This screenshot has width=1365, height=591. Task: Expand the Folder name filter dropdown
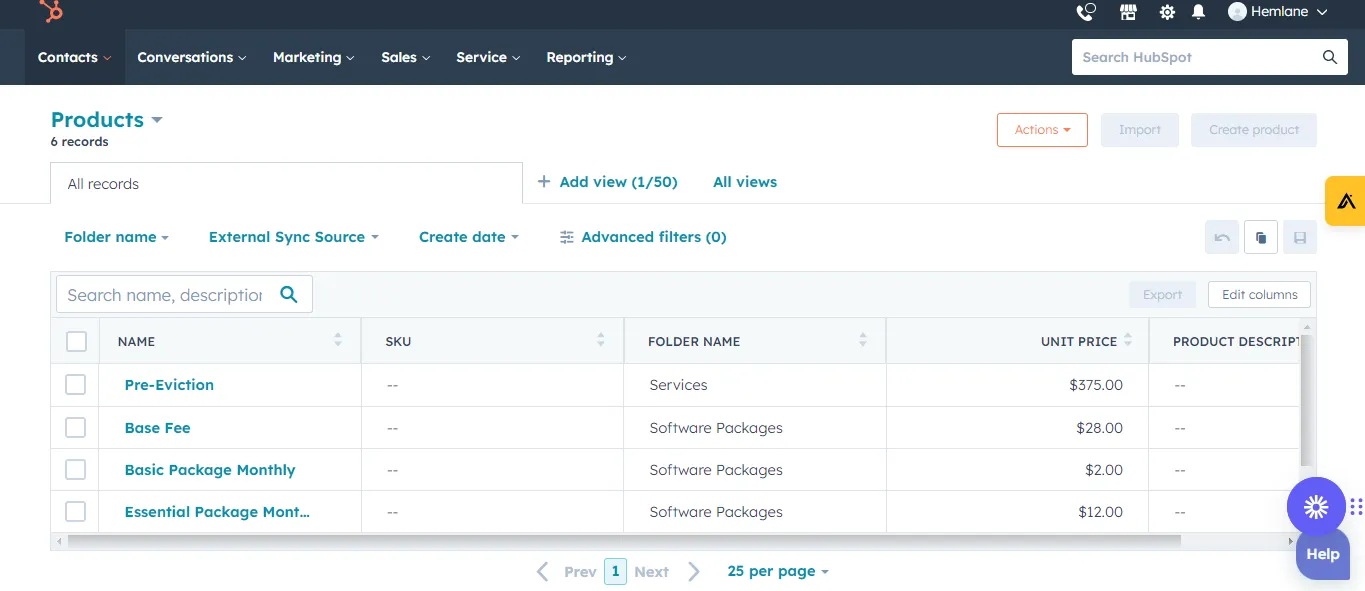pyautogui.click(x=116, y=237)
